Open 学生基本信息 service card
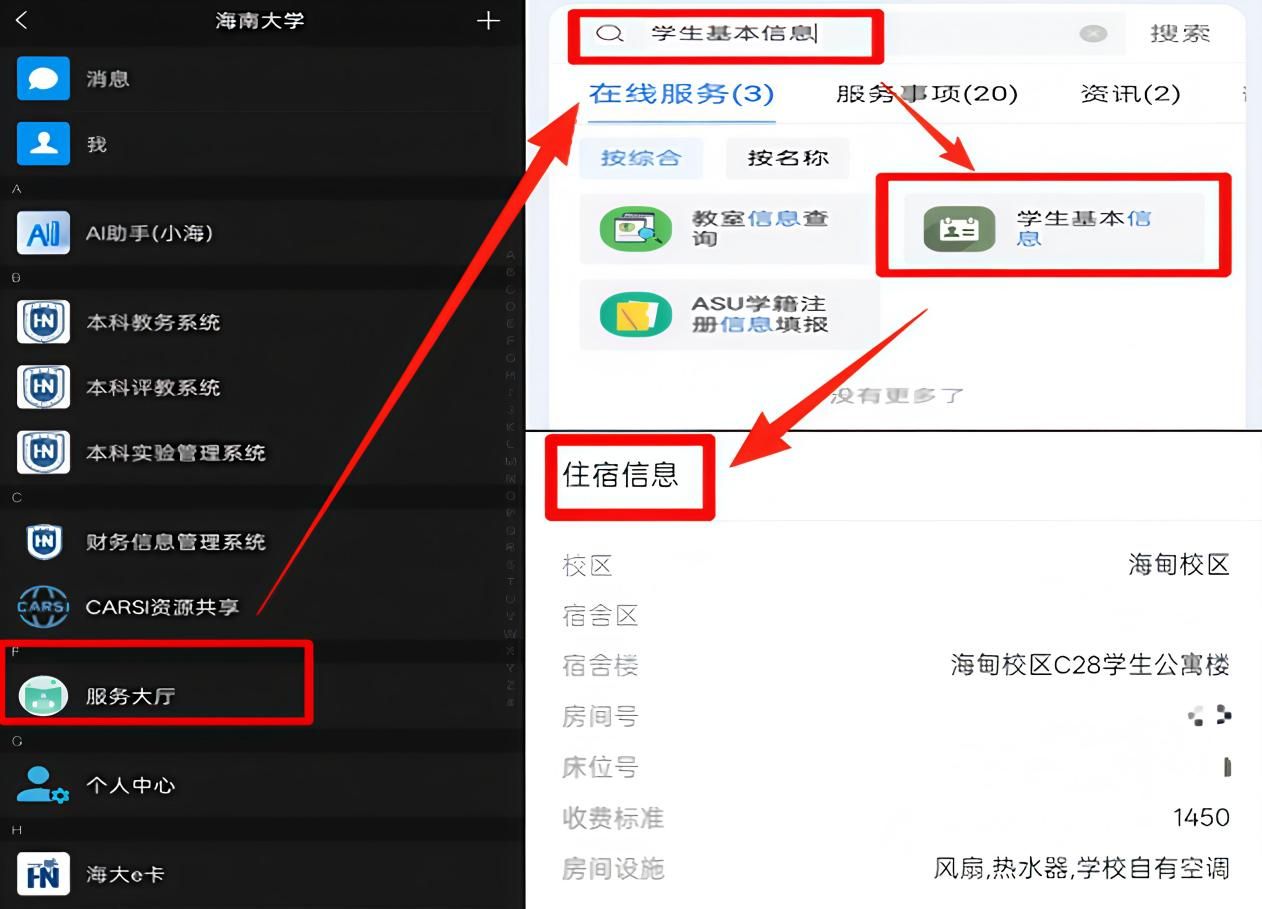Image resolution: width=1262 pixels, height=909 pixels. pos(1053,228)
